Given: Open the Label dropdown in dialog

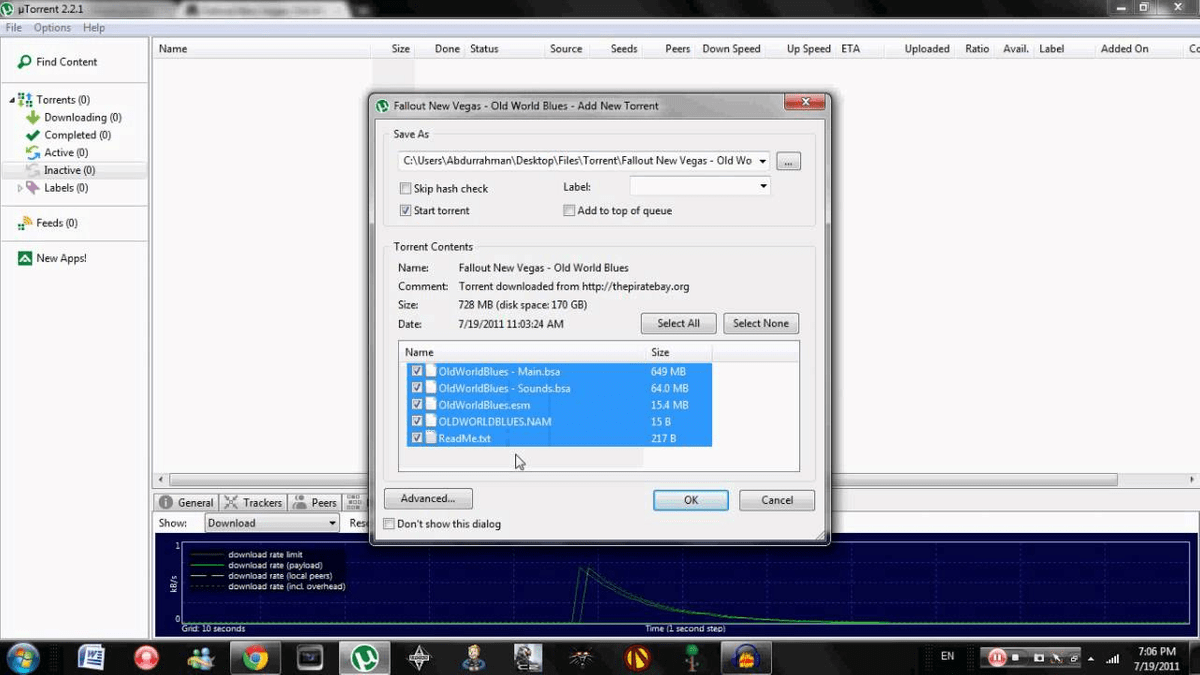Looking at the screenshot, I should click(763, 186).
